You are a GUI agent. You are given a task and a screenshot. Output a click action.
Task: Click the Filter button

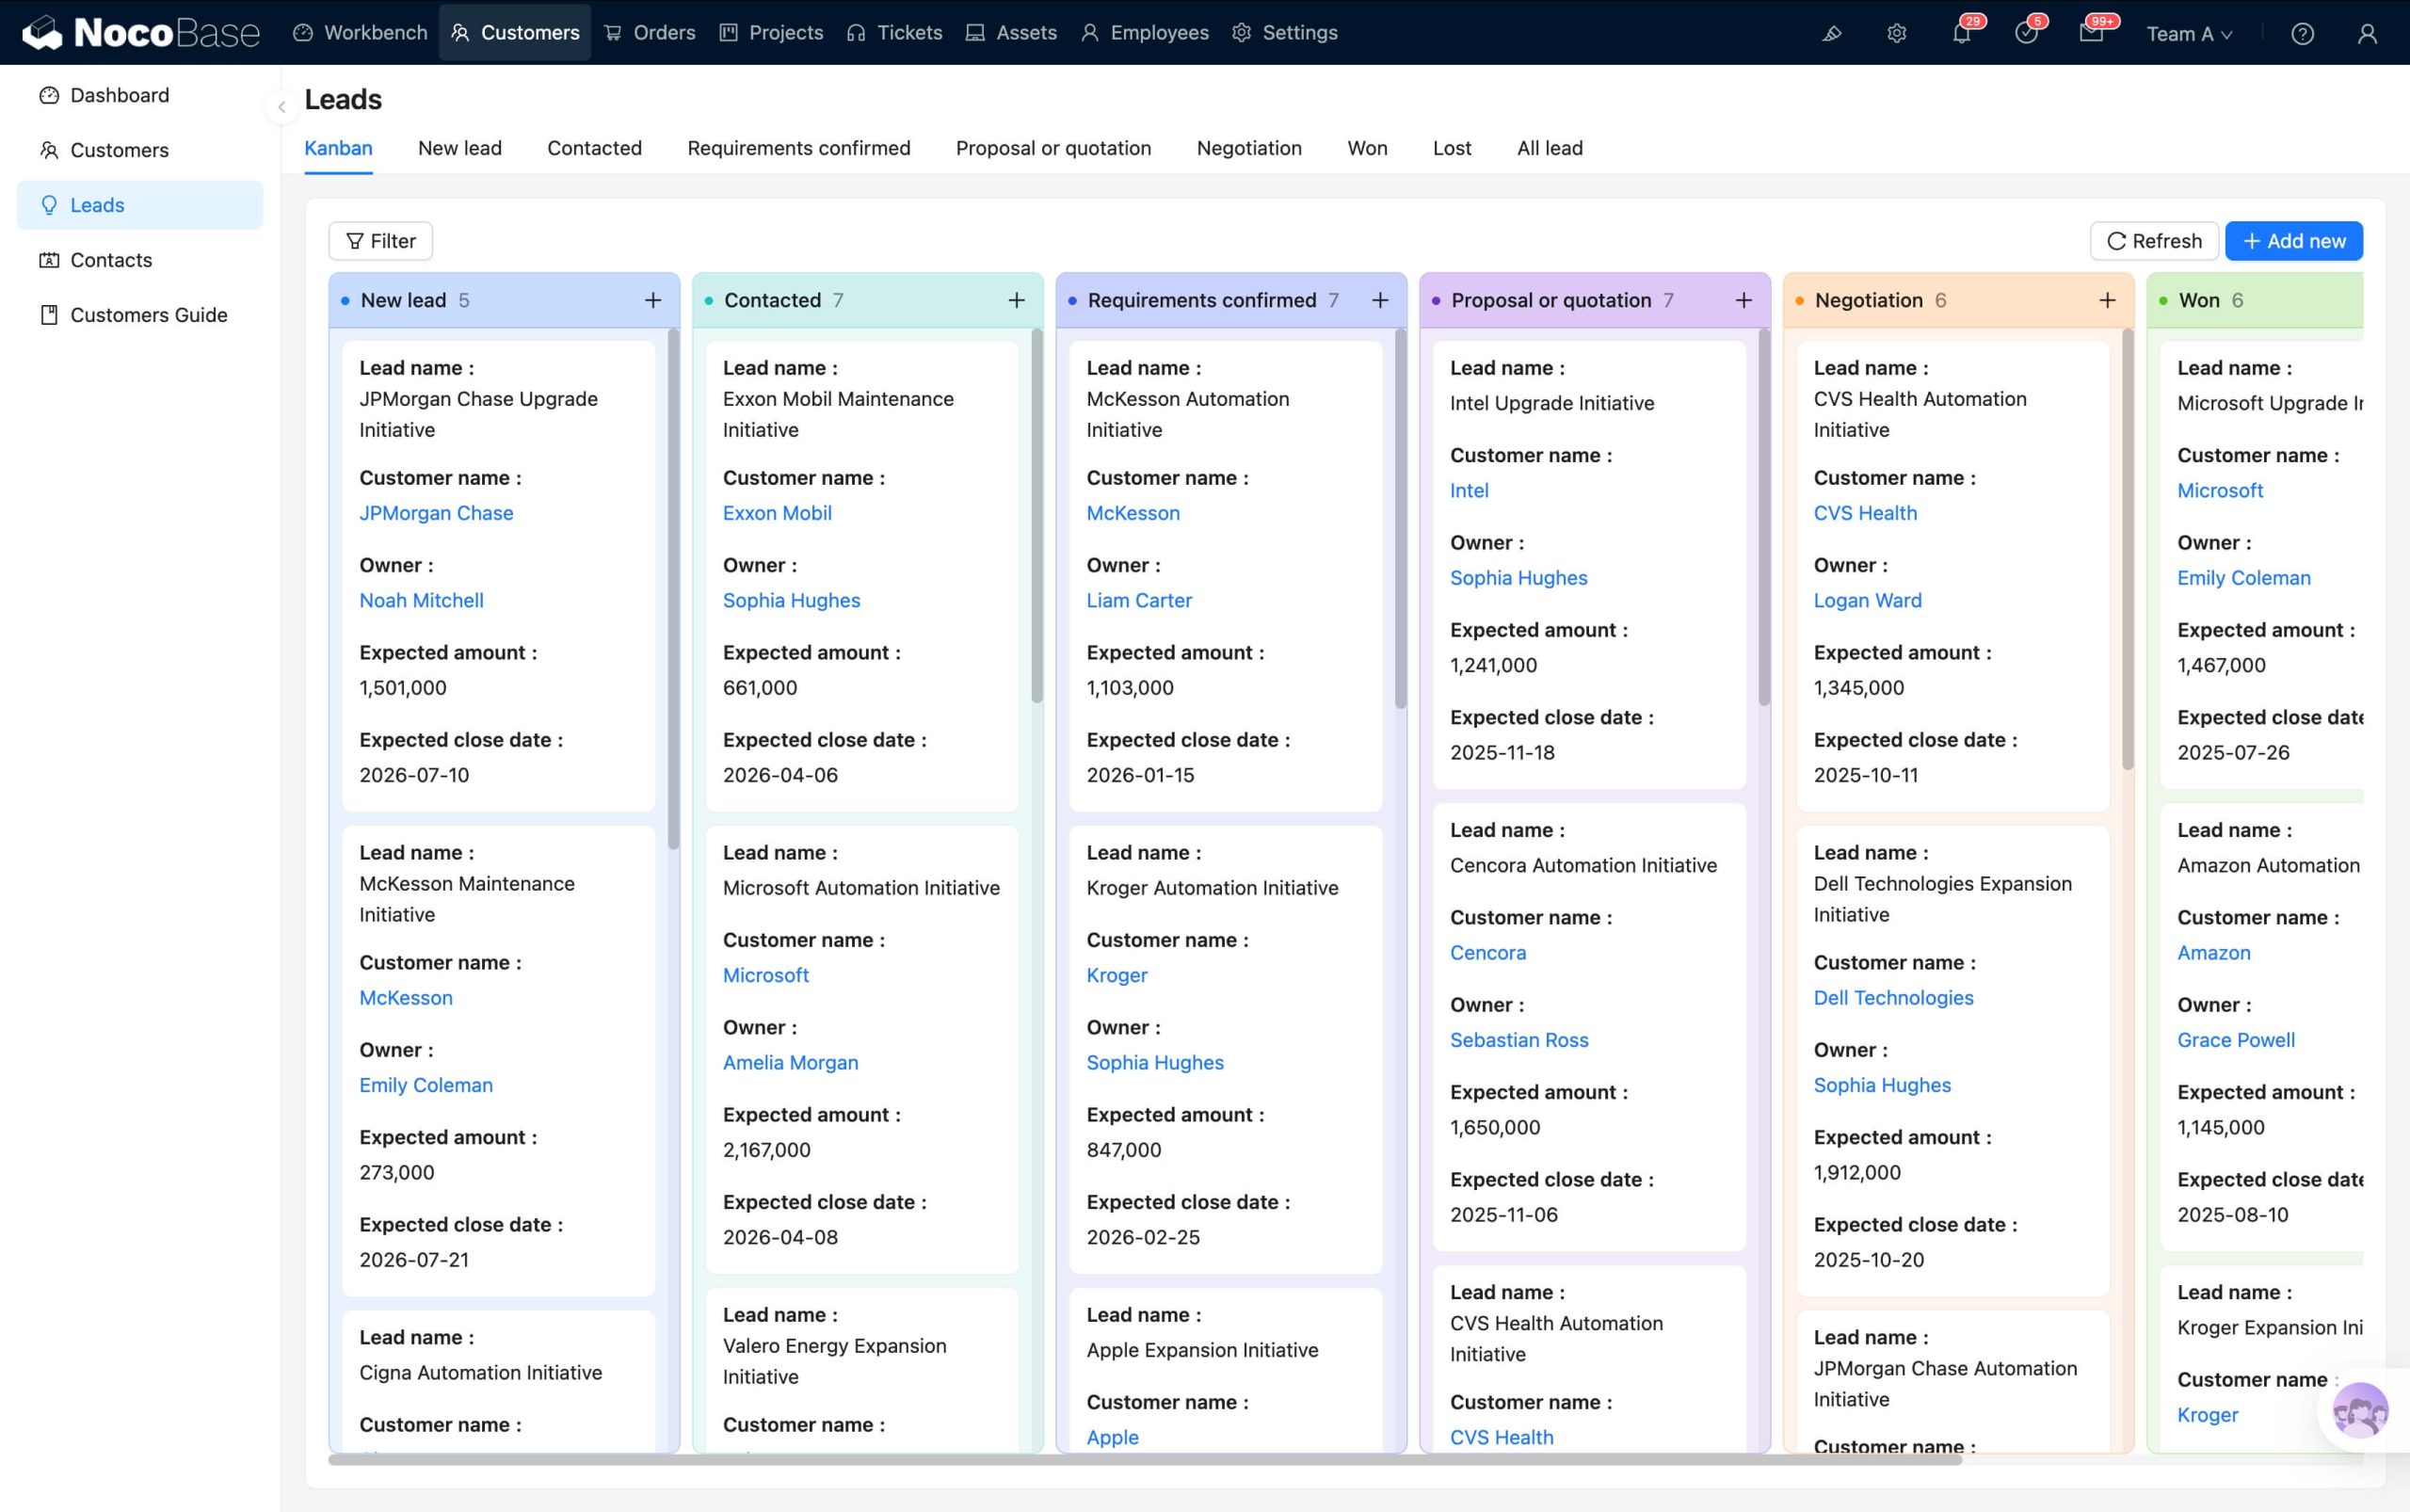(x=380, y=241)
